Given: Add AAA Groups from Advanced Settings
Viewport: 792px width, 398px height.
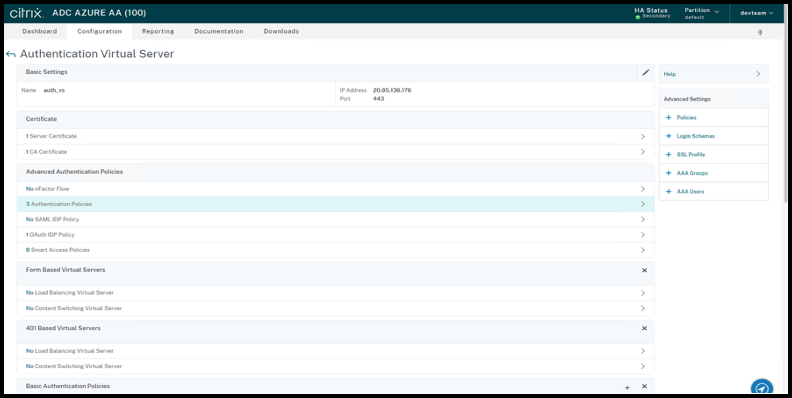Looking at the screenshot, I should pyautogui.click(x=714, y=173).
